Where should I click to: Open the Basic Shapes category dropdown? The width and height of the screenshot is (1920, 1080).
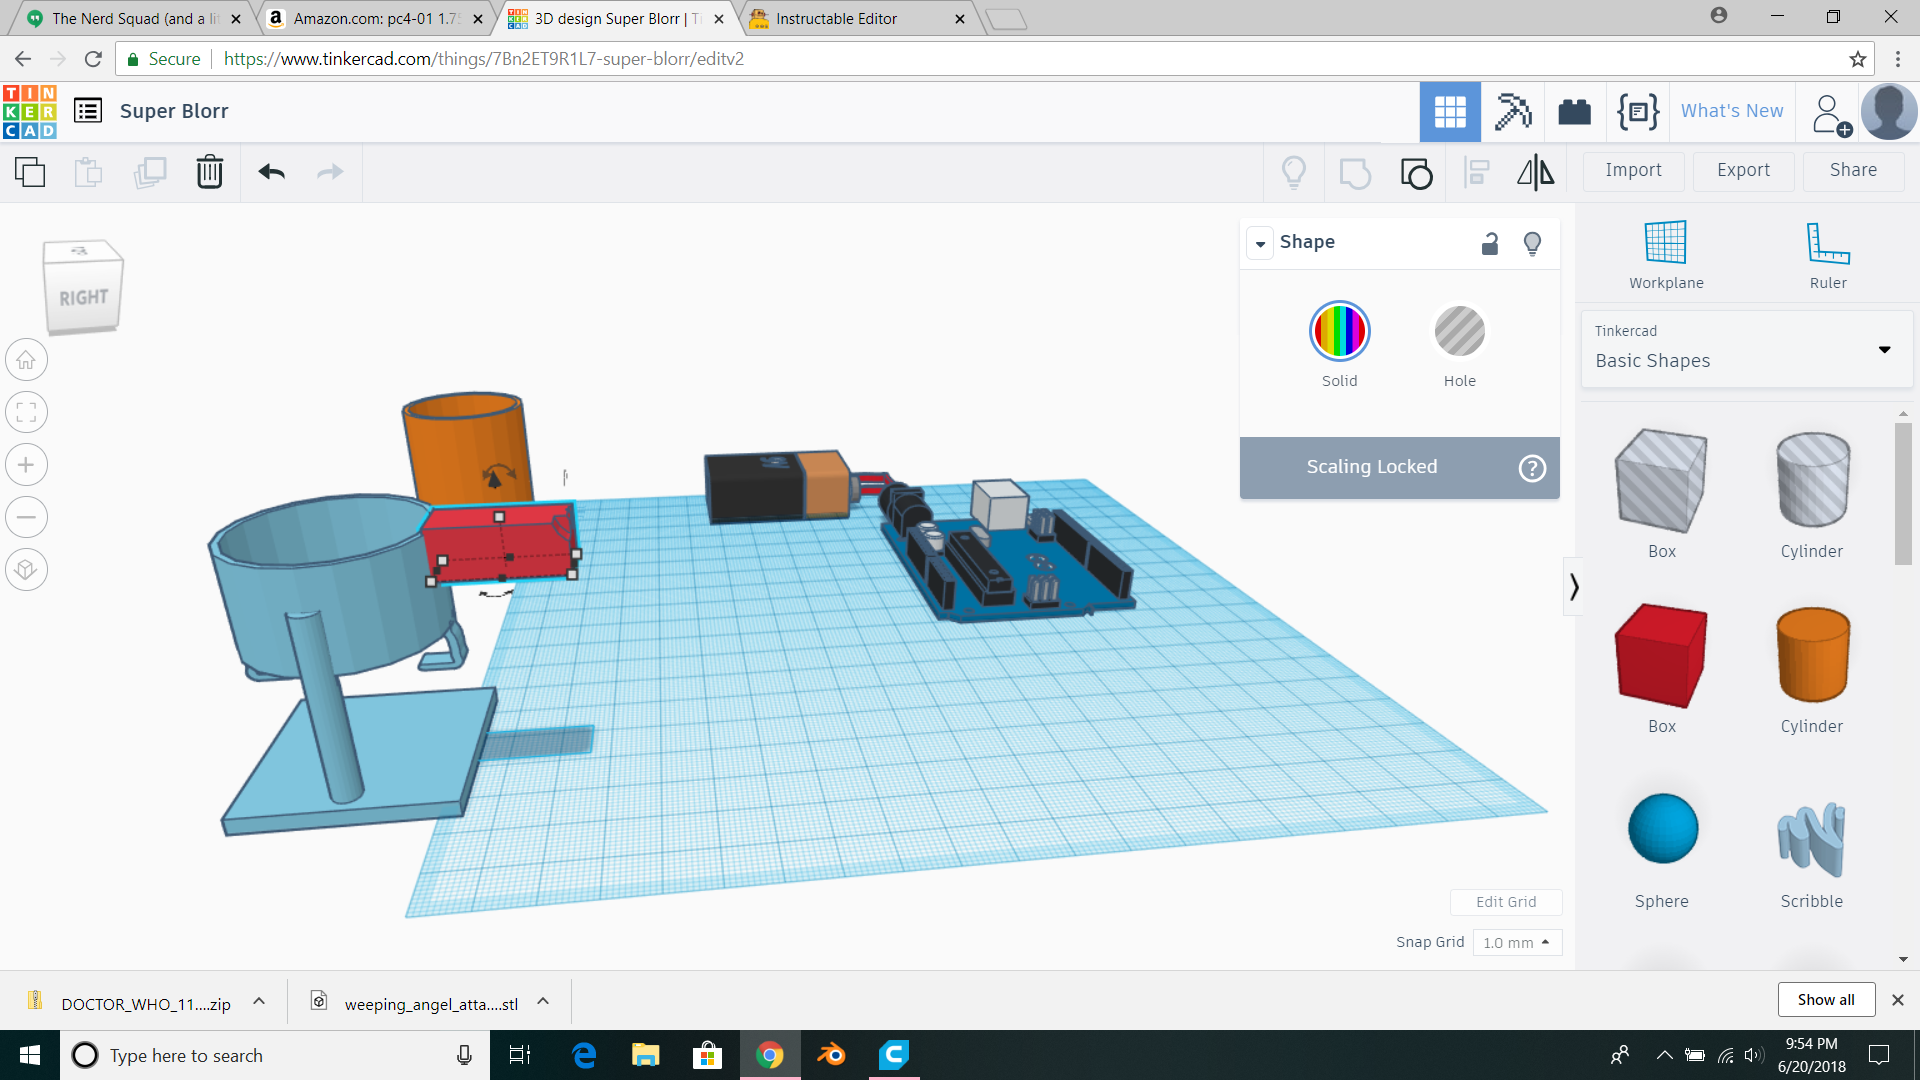(x=1746, y=349)
